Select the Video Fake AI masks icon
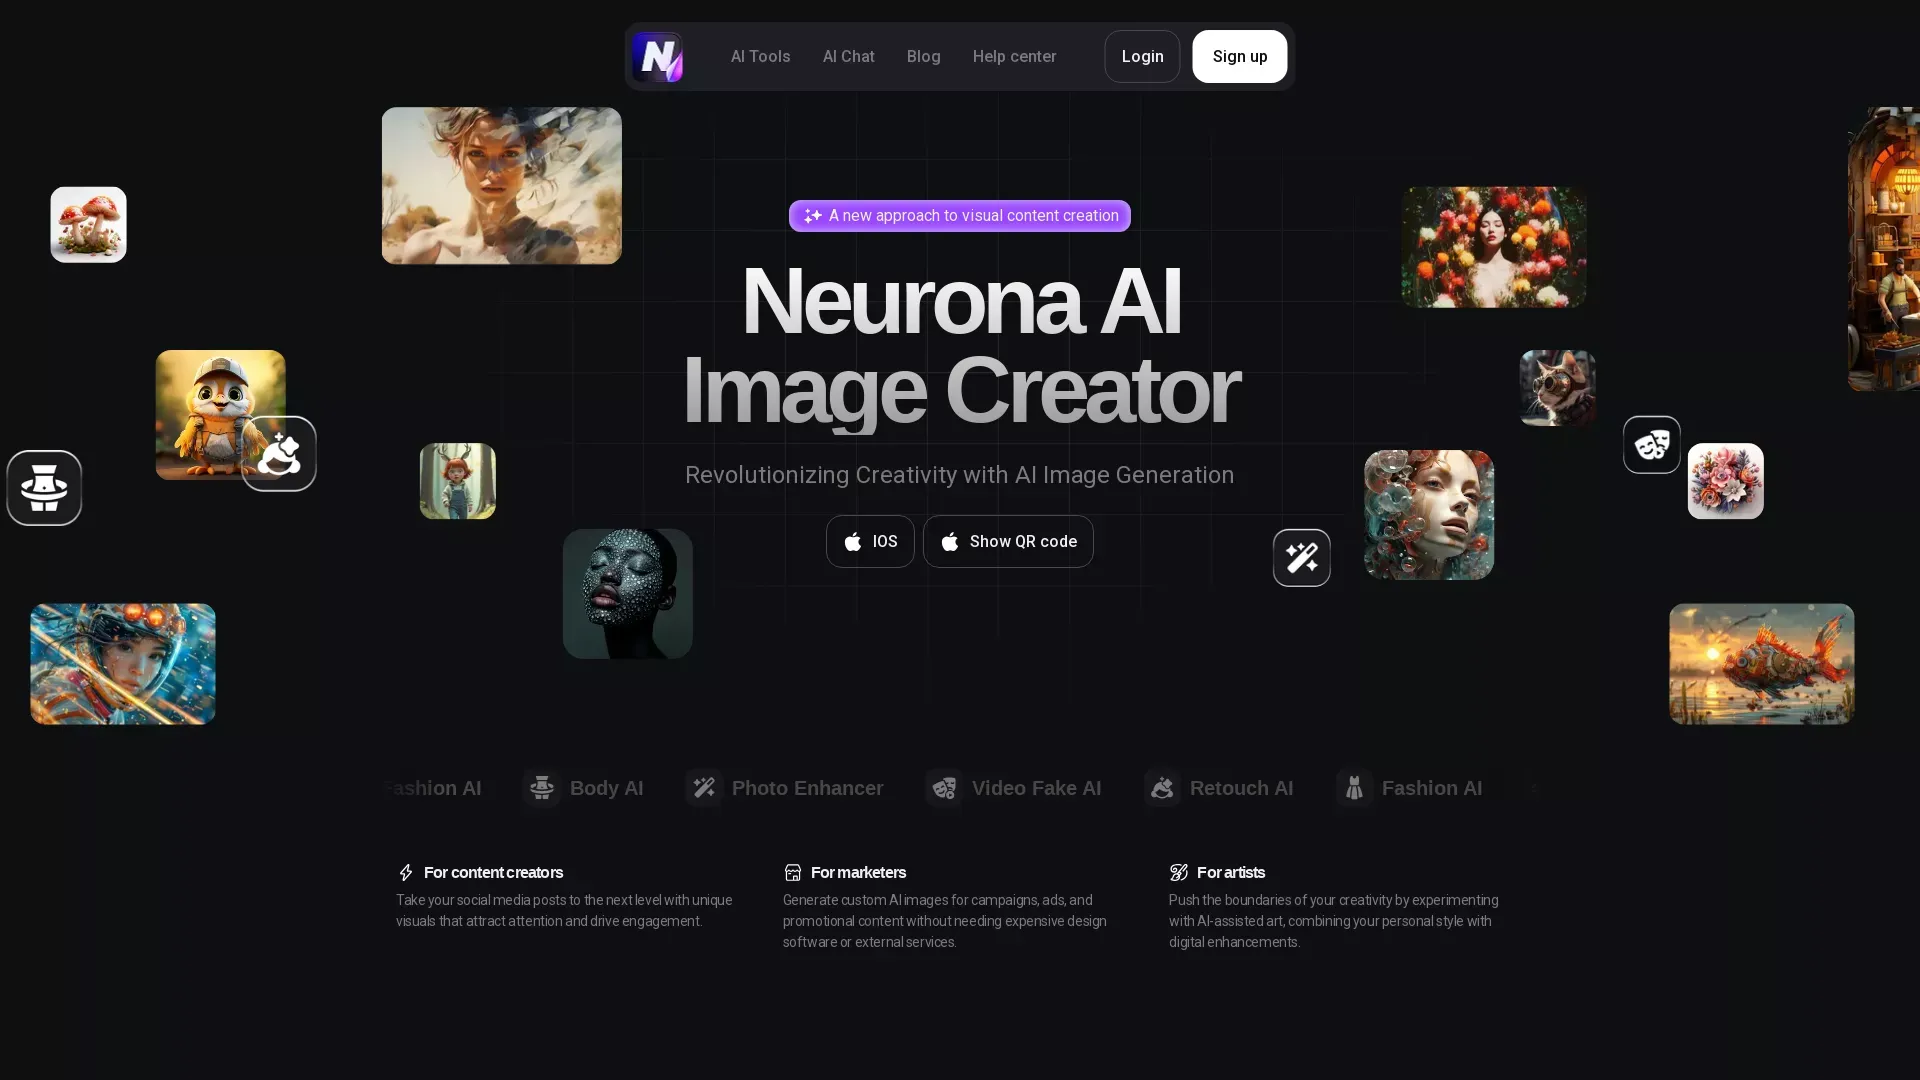Screen dimensions: 1920x1080 click(944, 788)
